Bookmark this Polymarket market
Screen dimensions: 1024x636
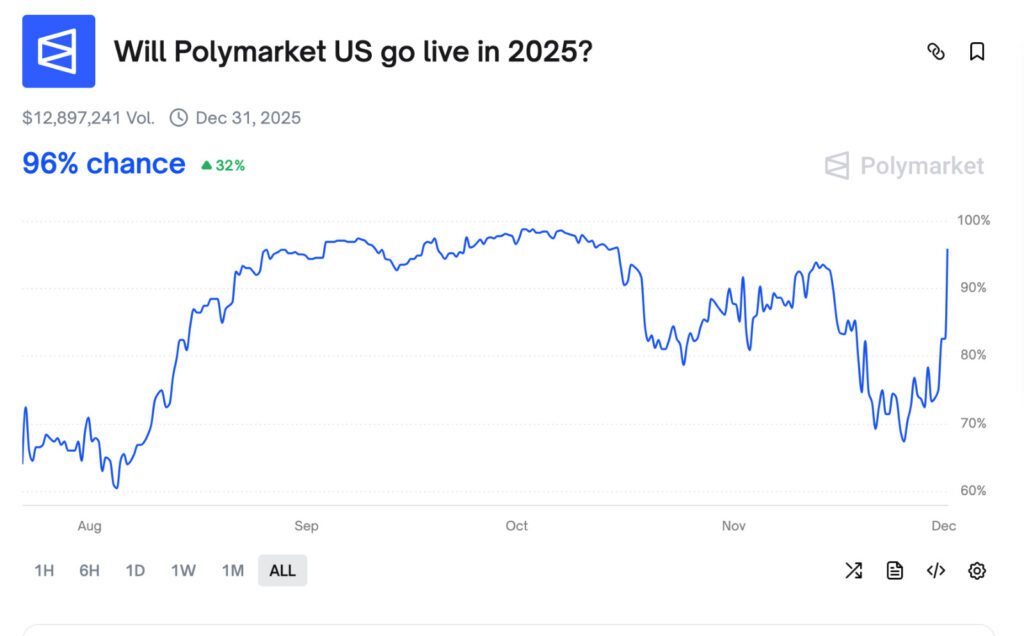pyautogui.click(x=975, y=51)
